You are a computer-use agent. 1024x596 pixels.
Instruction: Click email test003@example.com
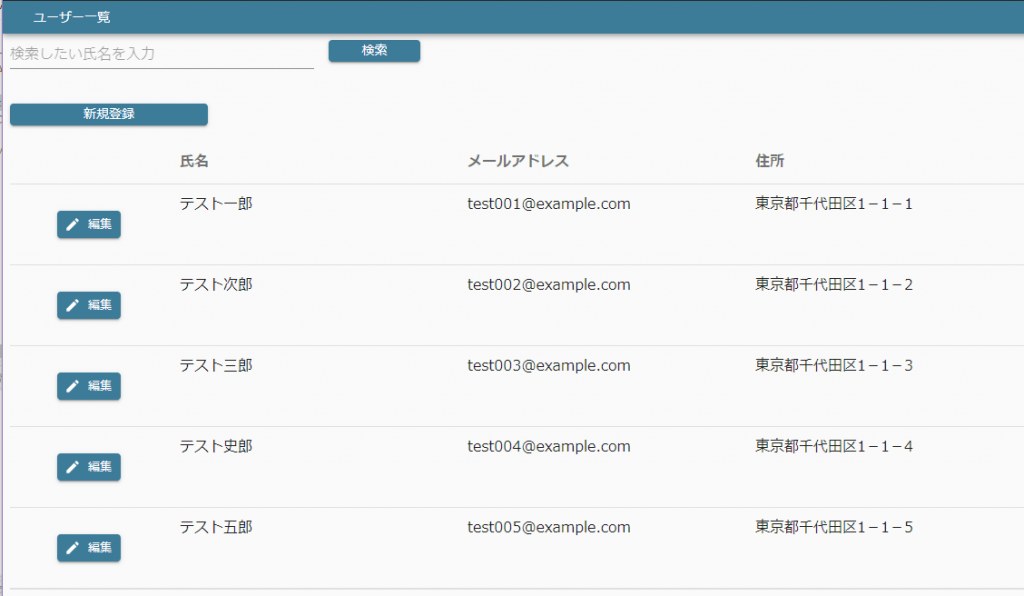tap(549, 366)
